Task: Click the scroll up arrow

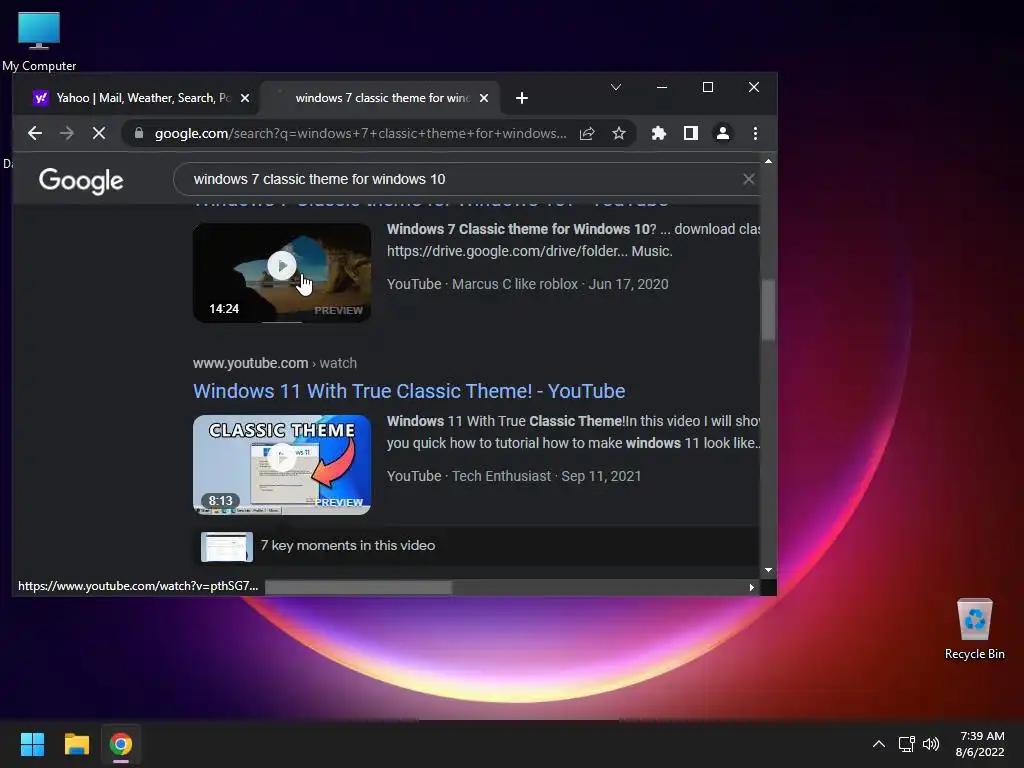Action: click(768, 161)
